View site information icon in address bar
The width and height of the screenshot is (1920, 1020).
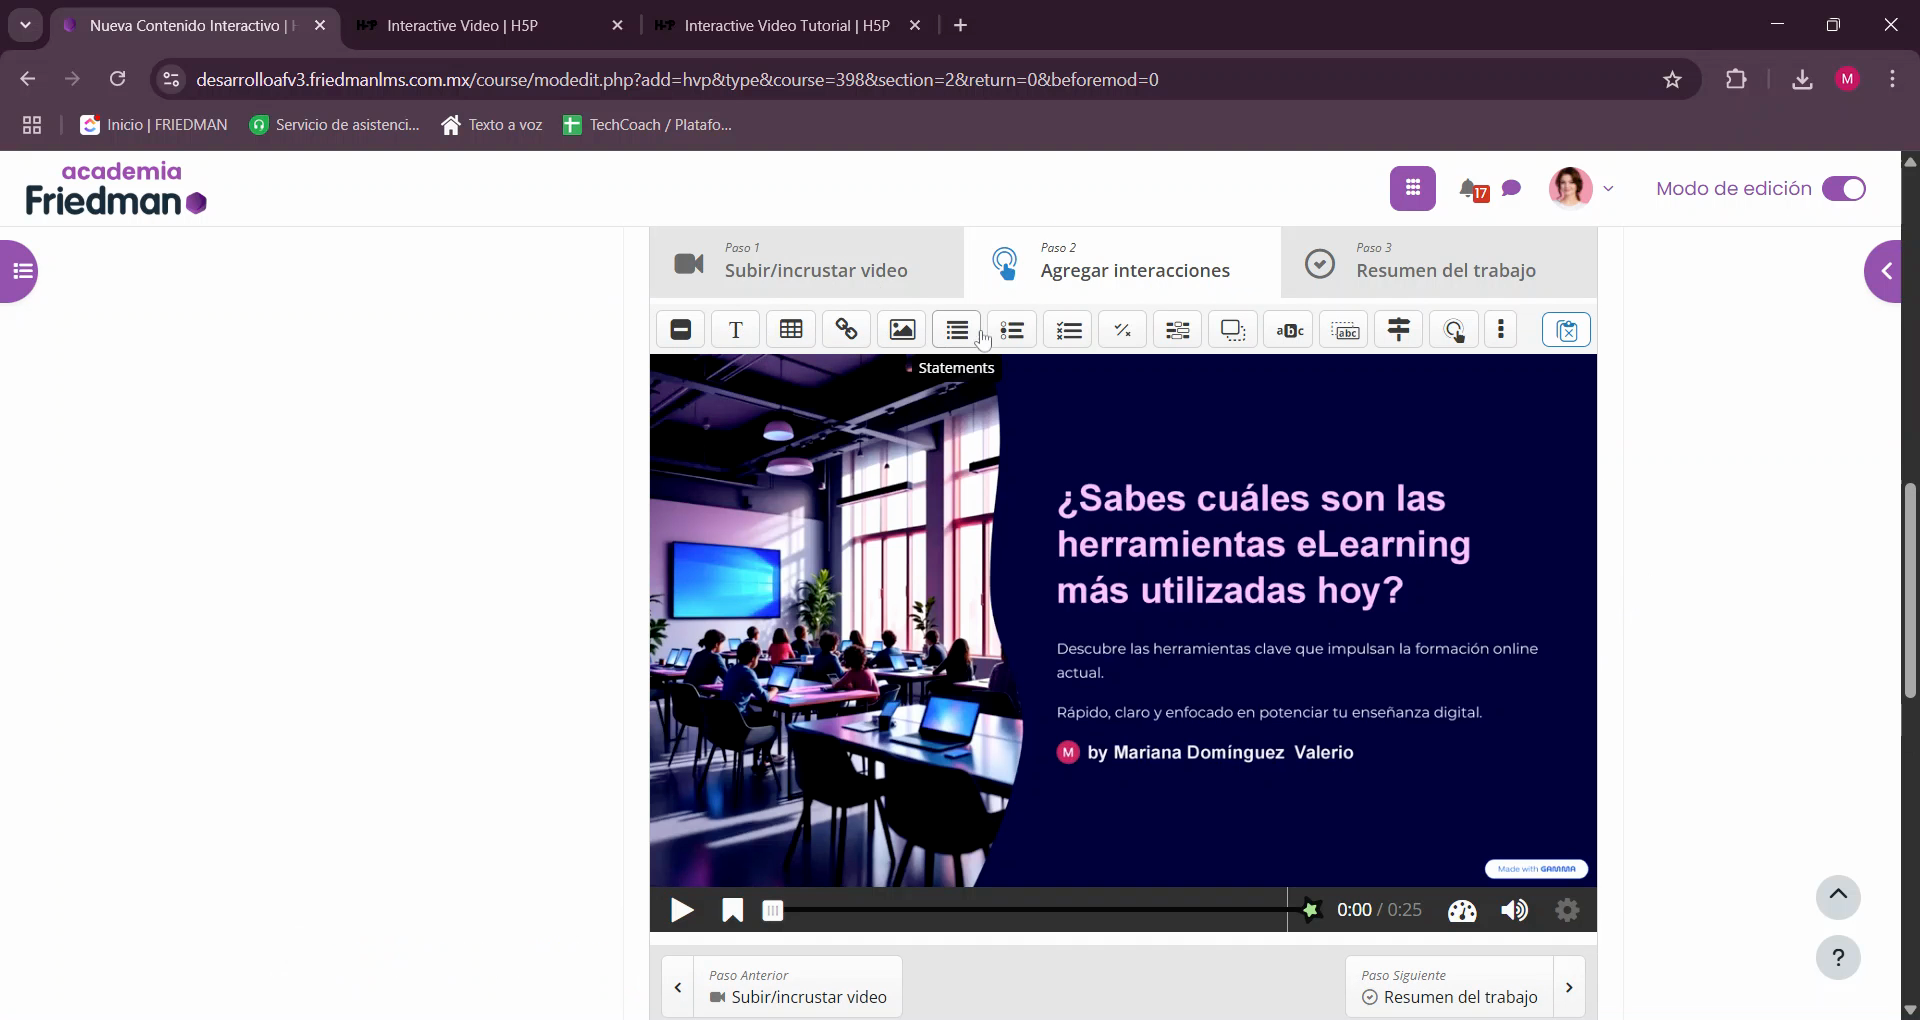171,80
